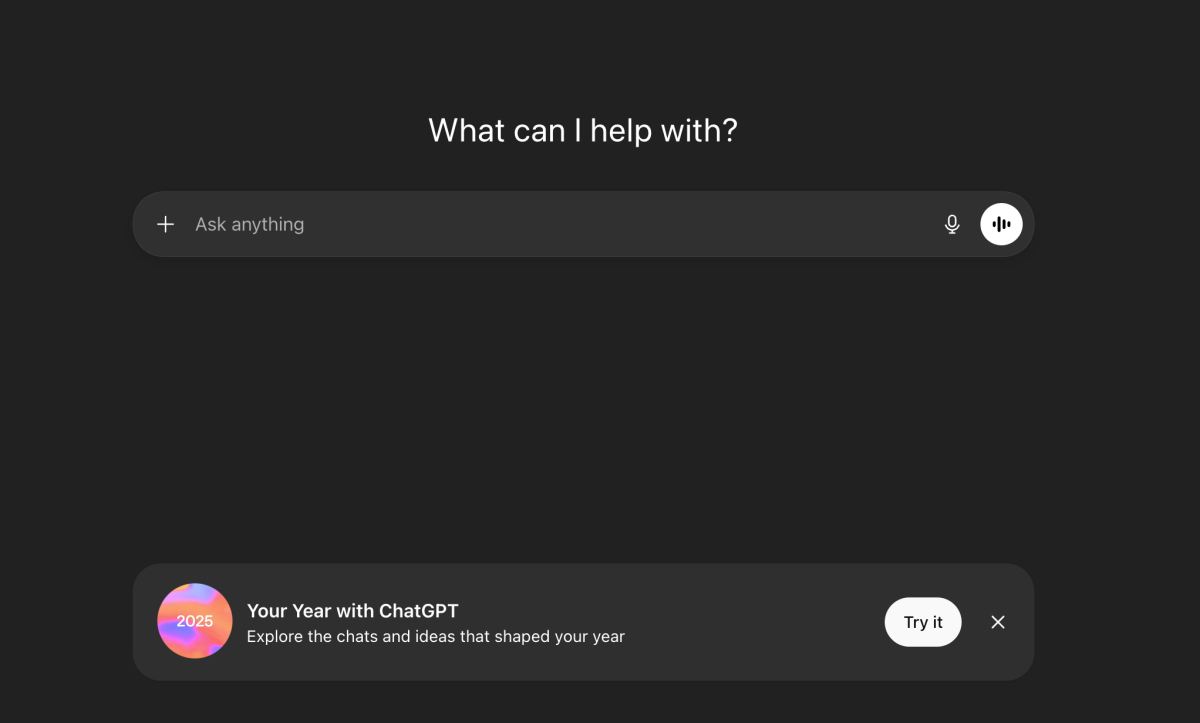Click the word help in the greeting

(x=620, y=131)
